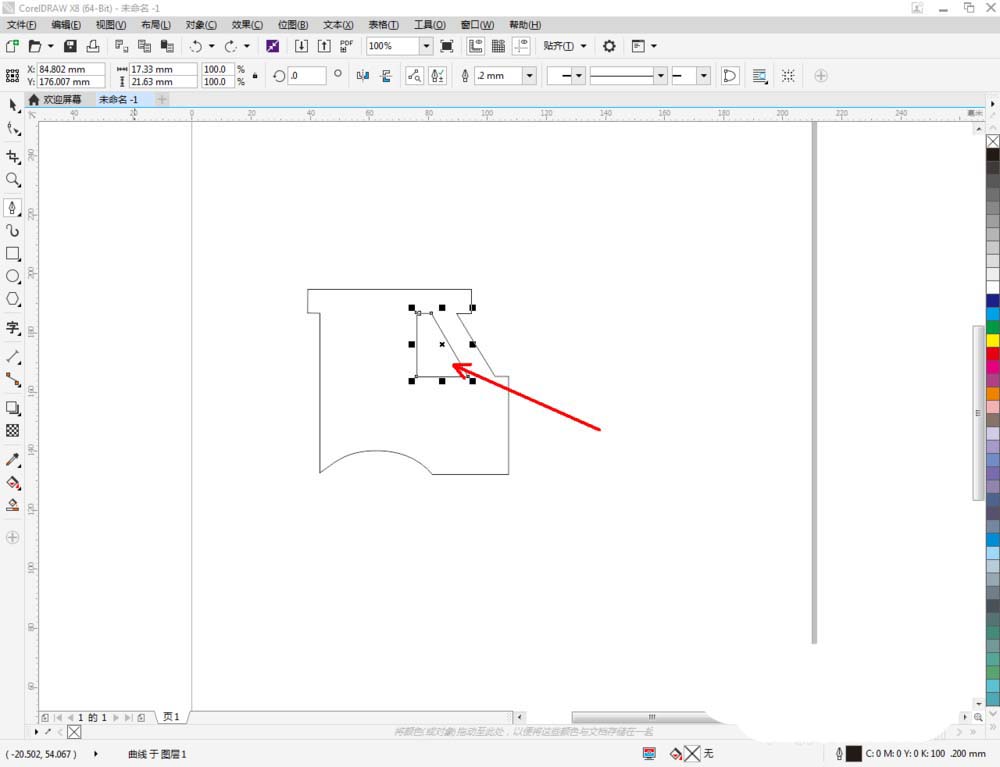
Task: Select the Smart Fill tool
Action: [13, 506]
